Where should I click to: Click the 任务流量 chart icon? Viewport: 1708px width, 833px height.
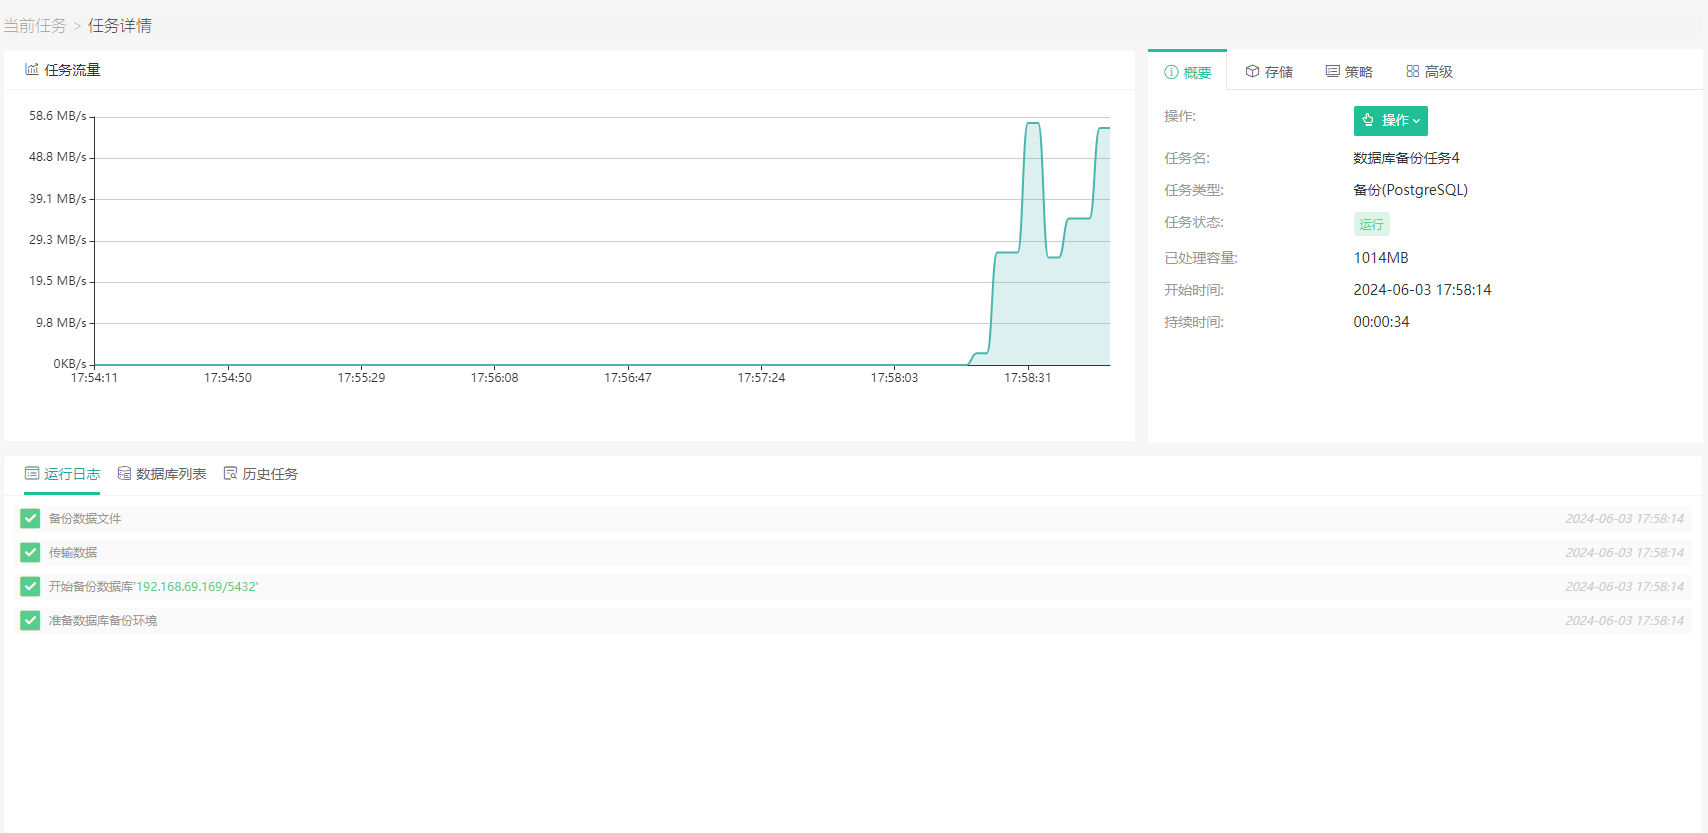(32, 70)
